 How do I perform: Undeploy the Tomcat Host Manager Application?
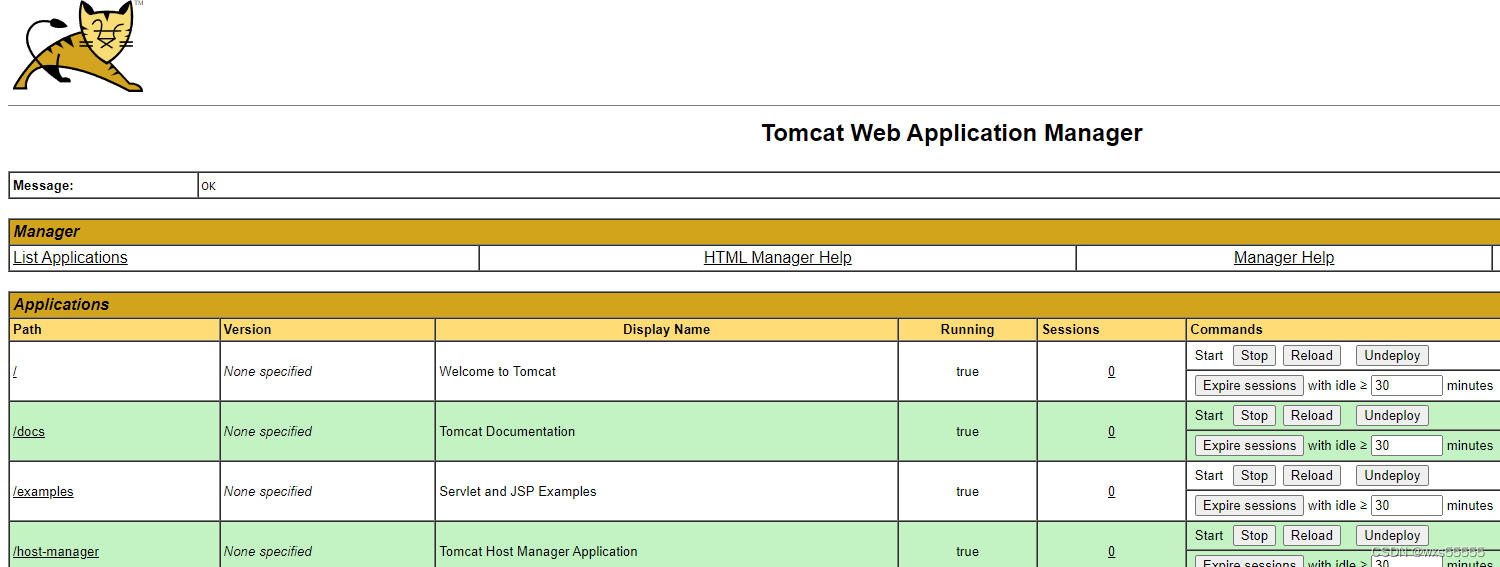coord(1392,535)
